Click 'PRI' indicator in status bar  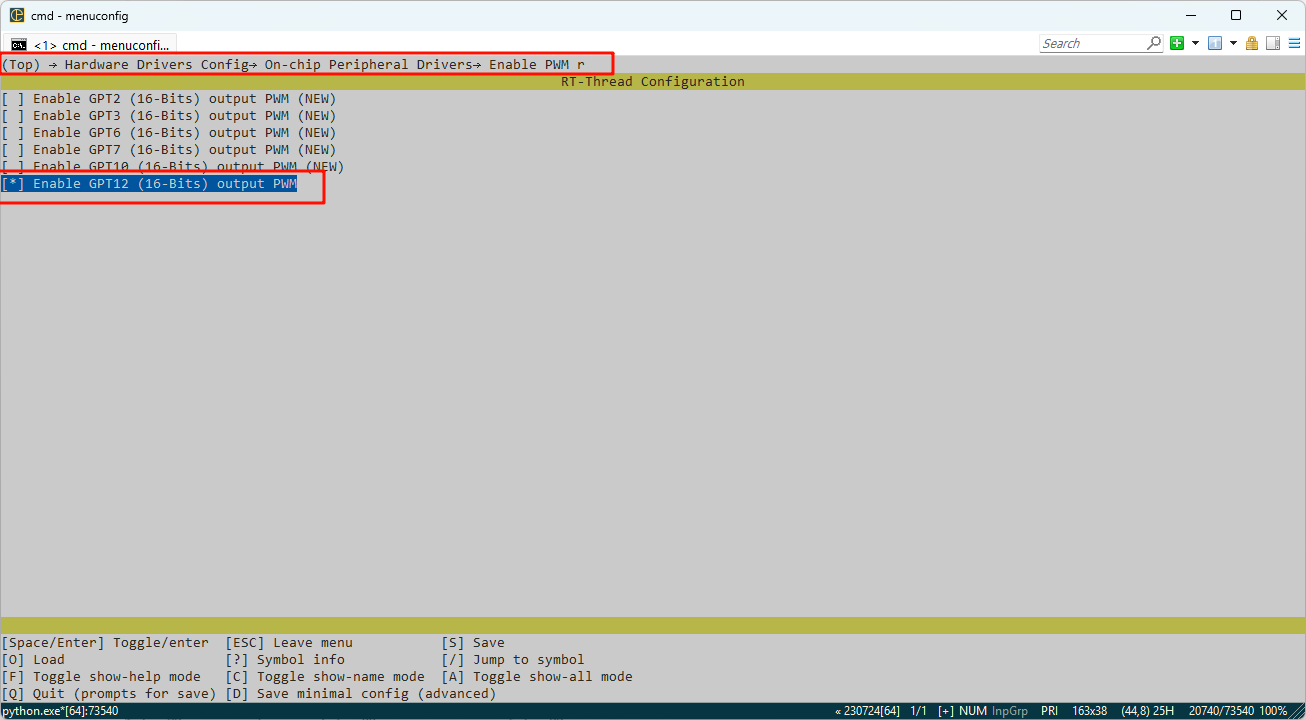(x=1049, y=711)
